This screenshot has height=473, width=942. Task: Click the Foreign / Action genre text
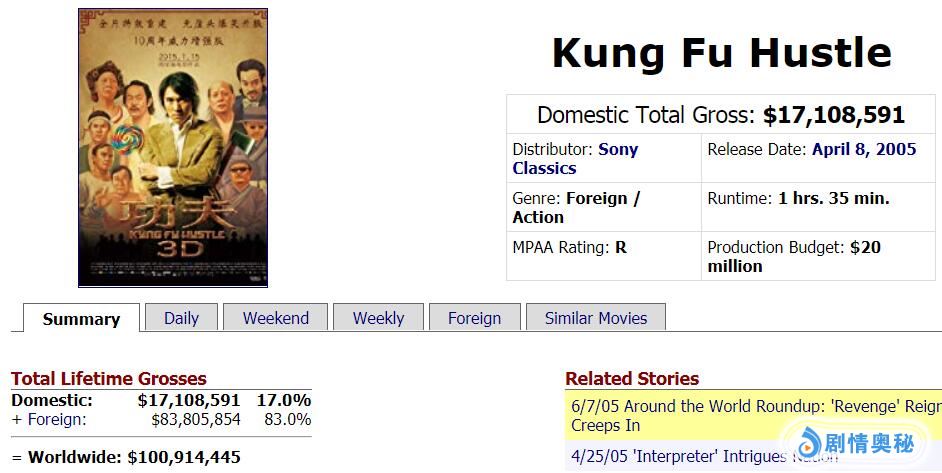pos(576,208)
